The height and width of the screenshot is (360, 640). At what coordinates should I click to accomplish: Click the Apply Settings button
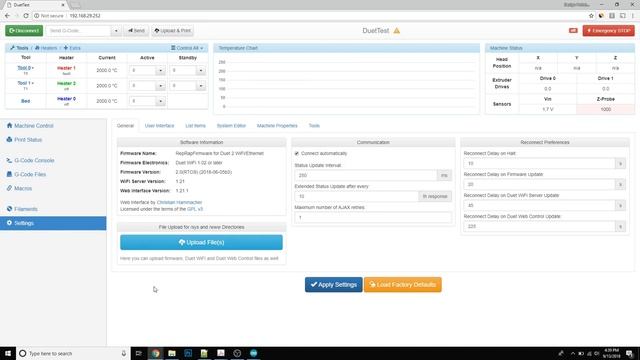(333, 284)
